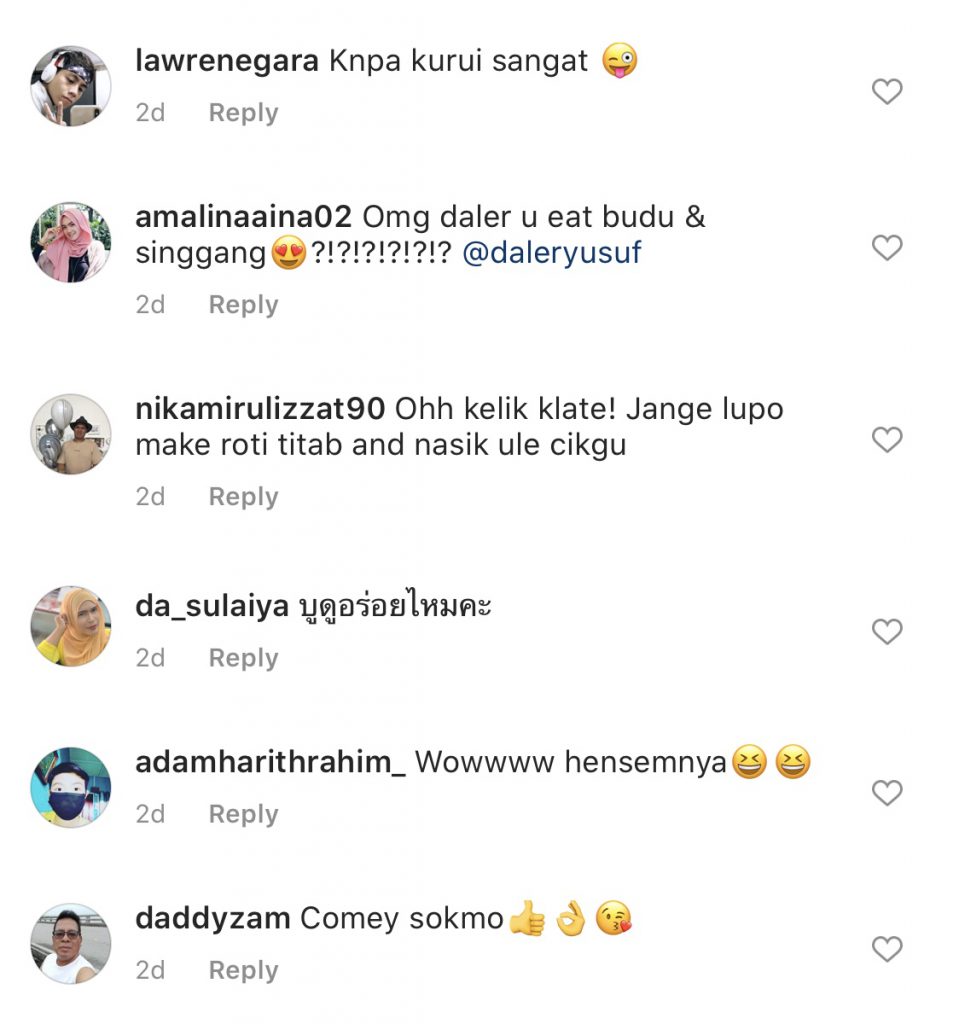The height and width of the screenshot is (1024, 959).
Task: Open lawrenegara's profile picture
Action: point(71,86)
